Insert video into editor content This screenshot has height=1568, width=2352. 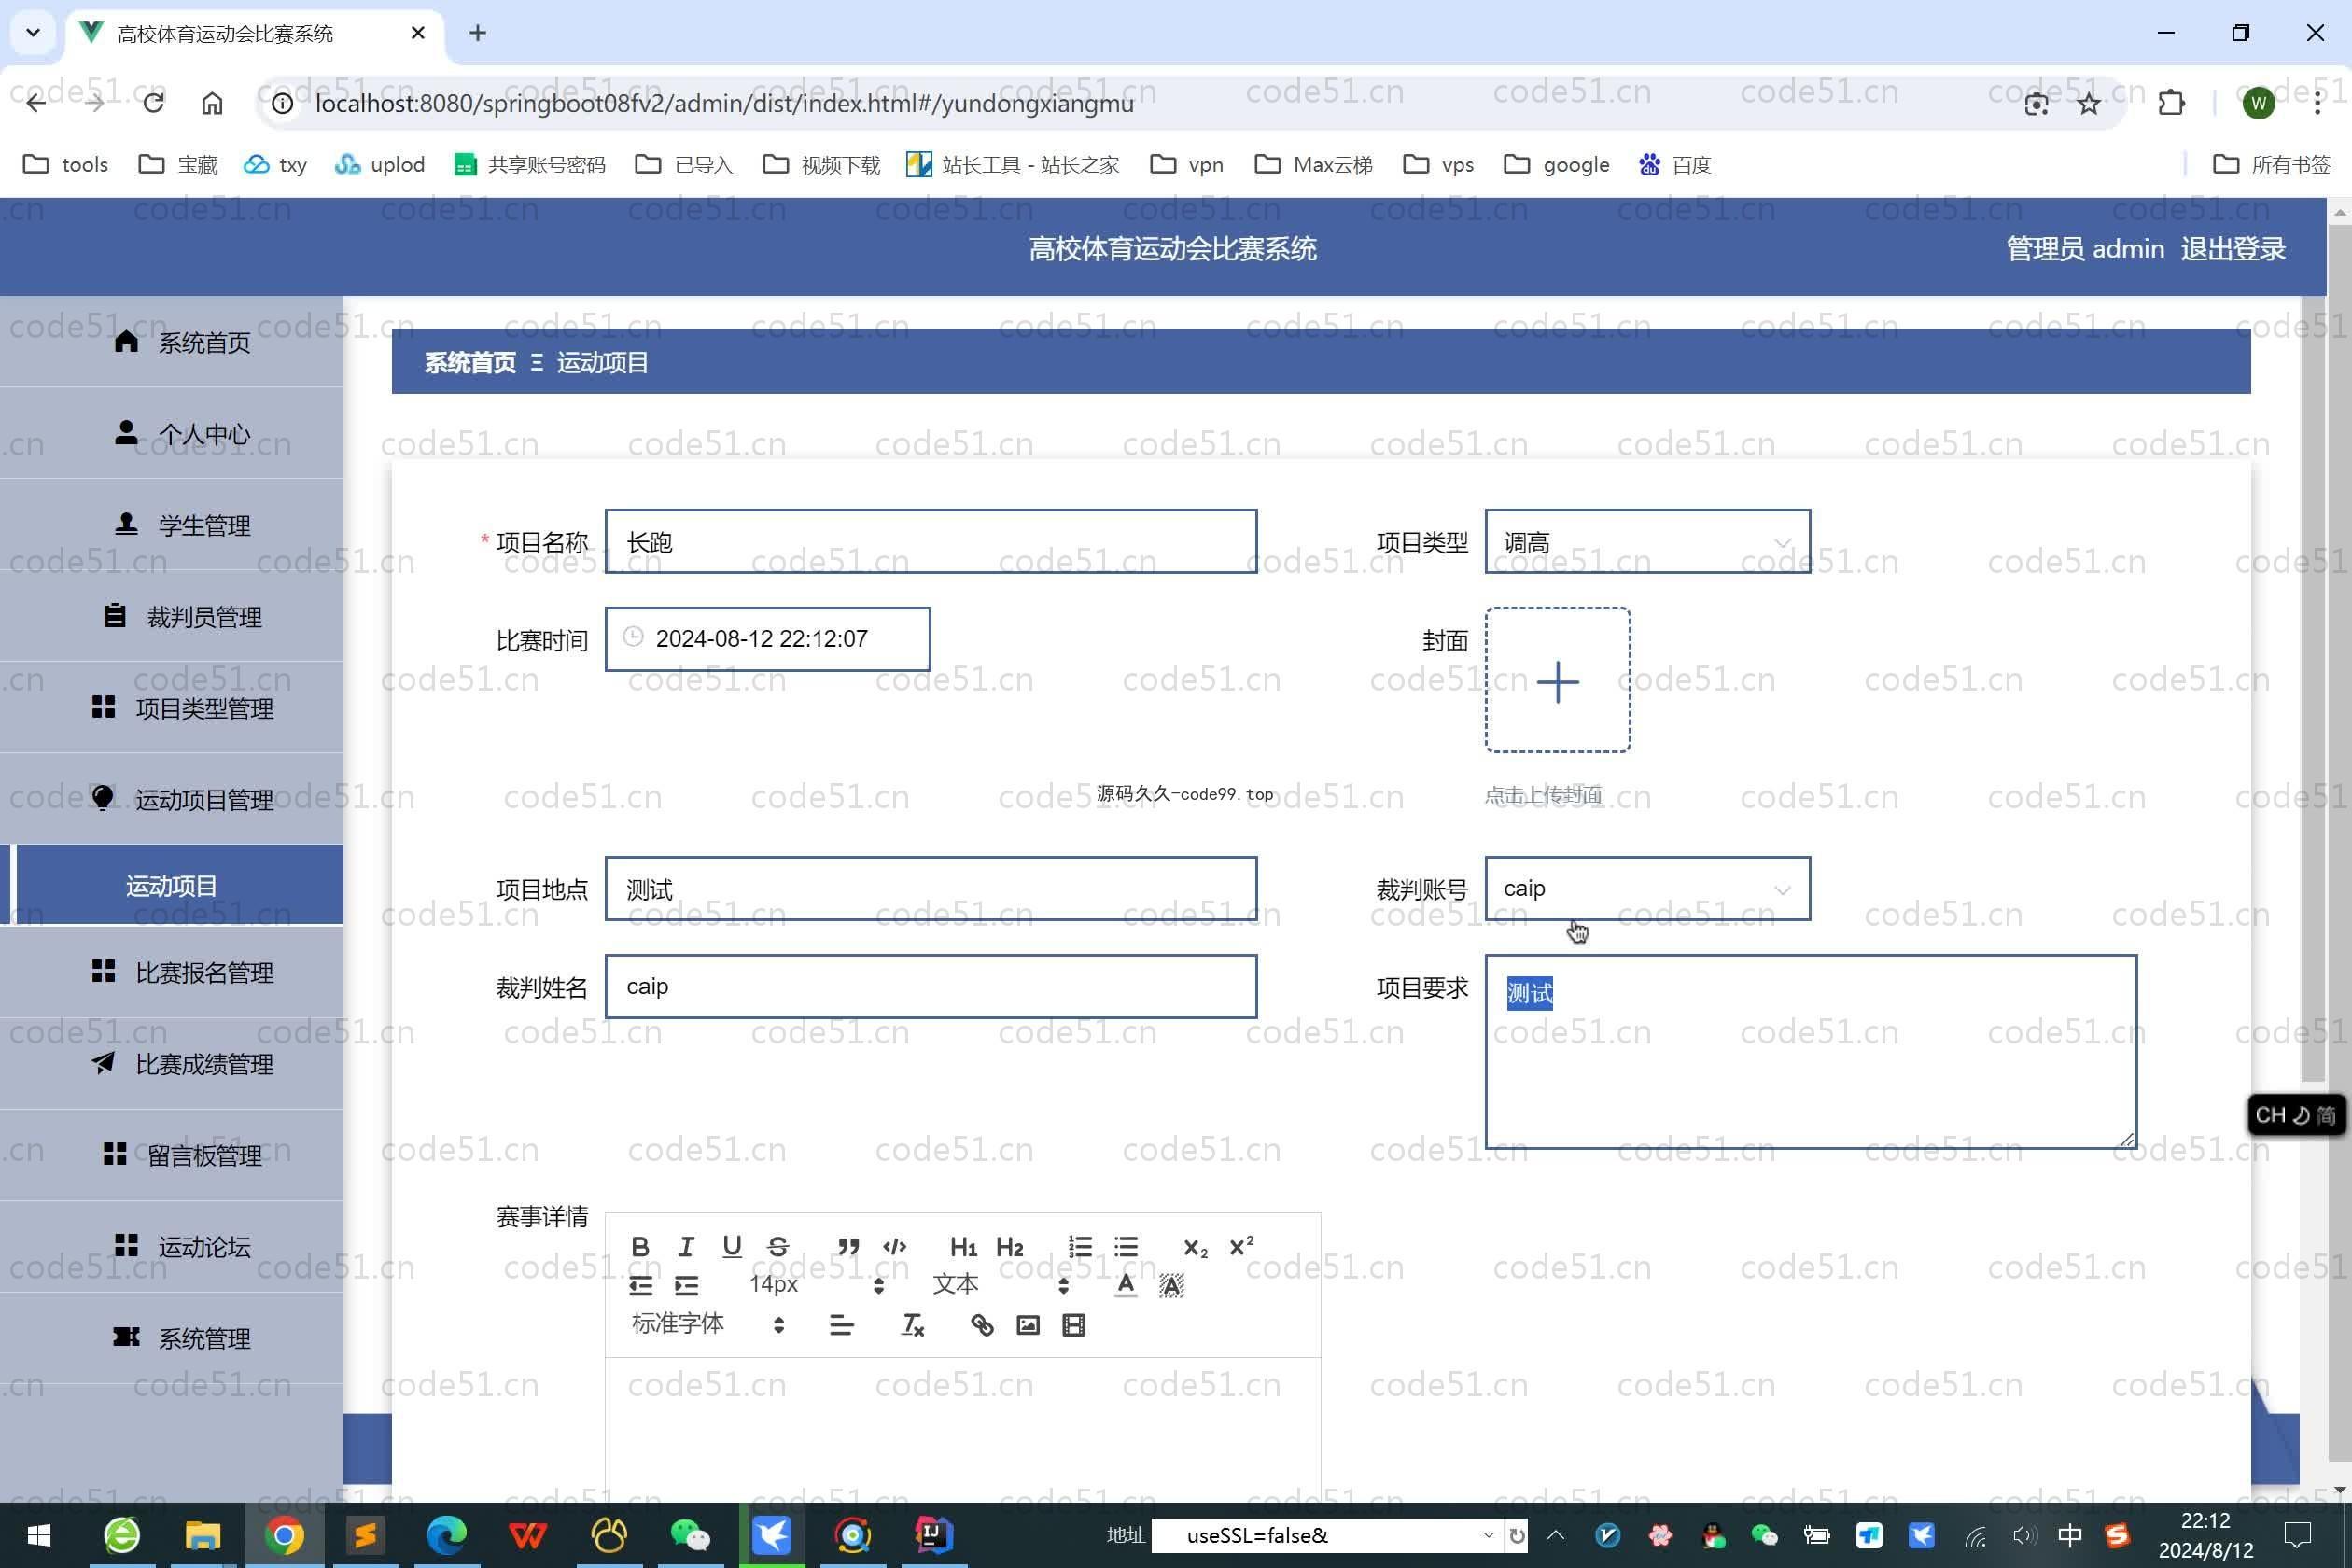[1074, 1326]
